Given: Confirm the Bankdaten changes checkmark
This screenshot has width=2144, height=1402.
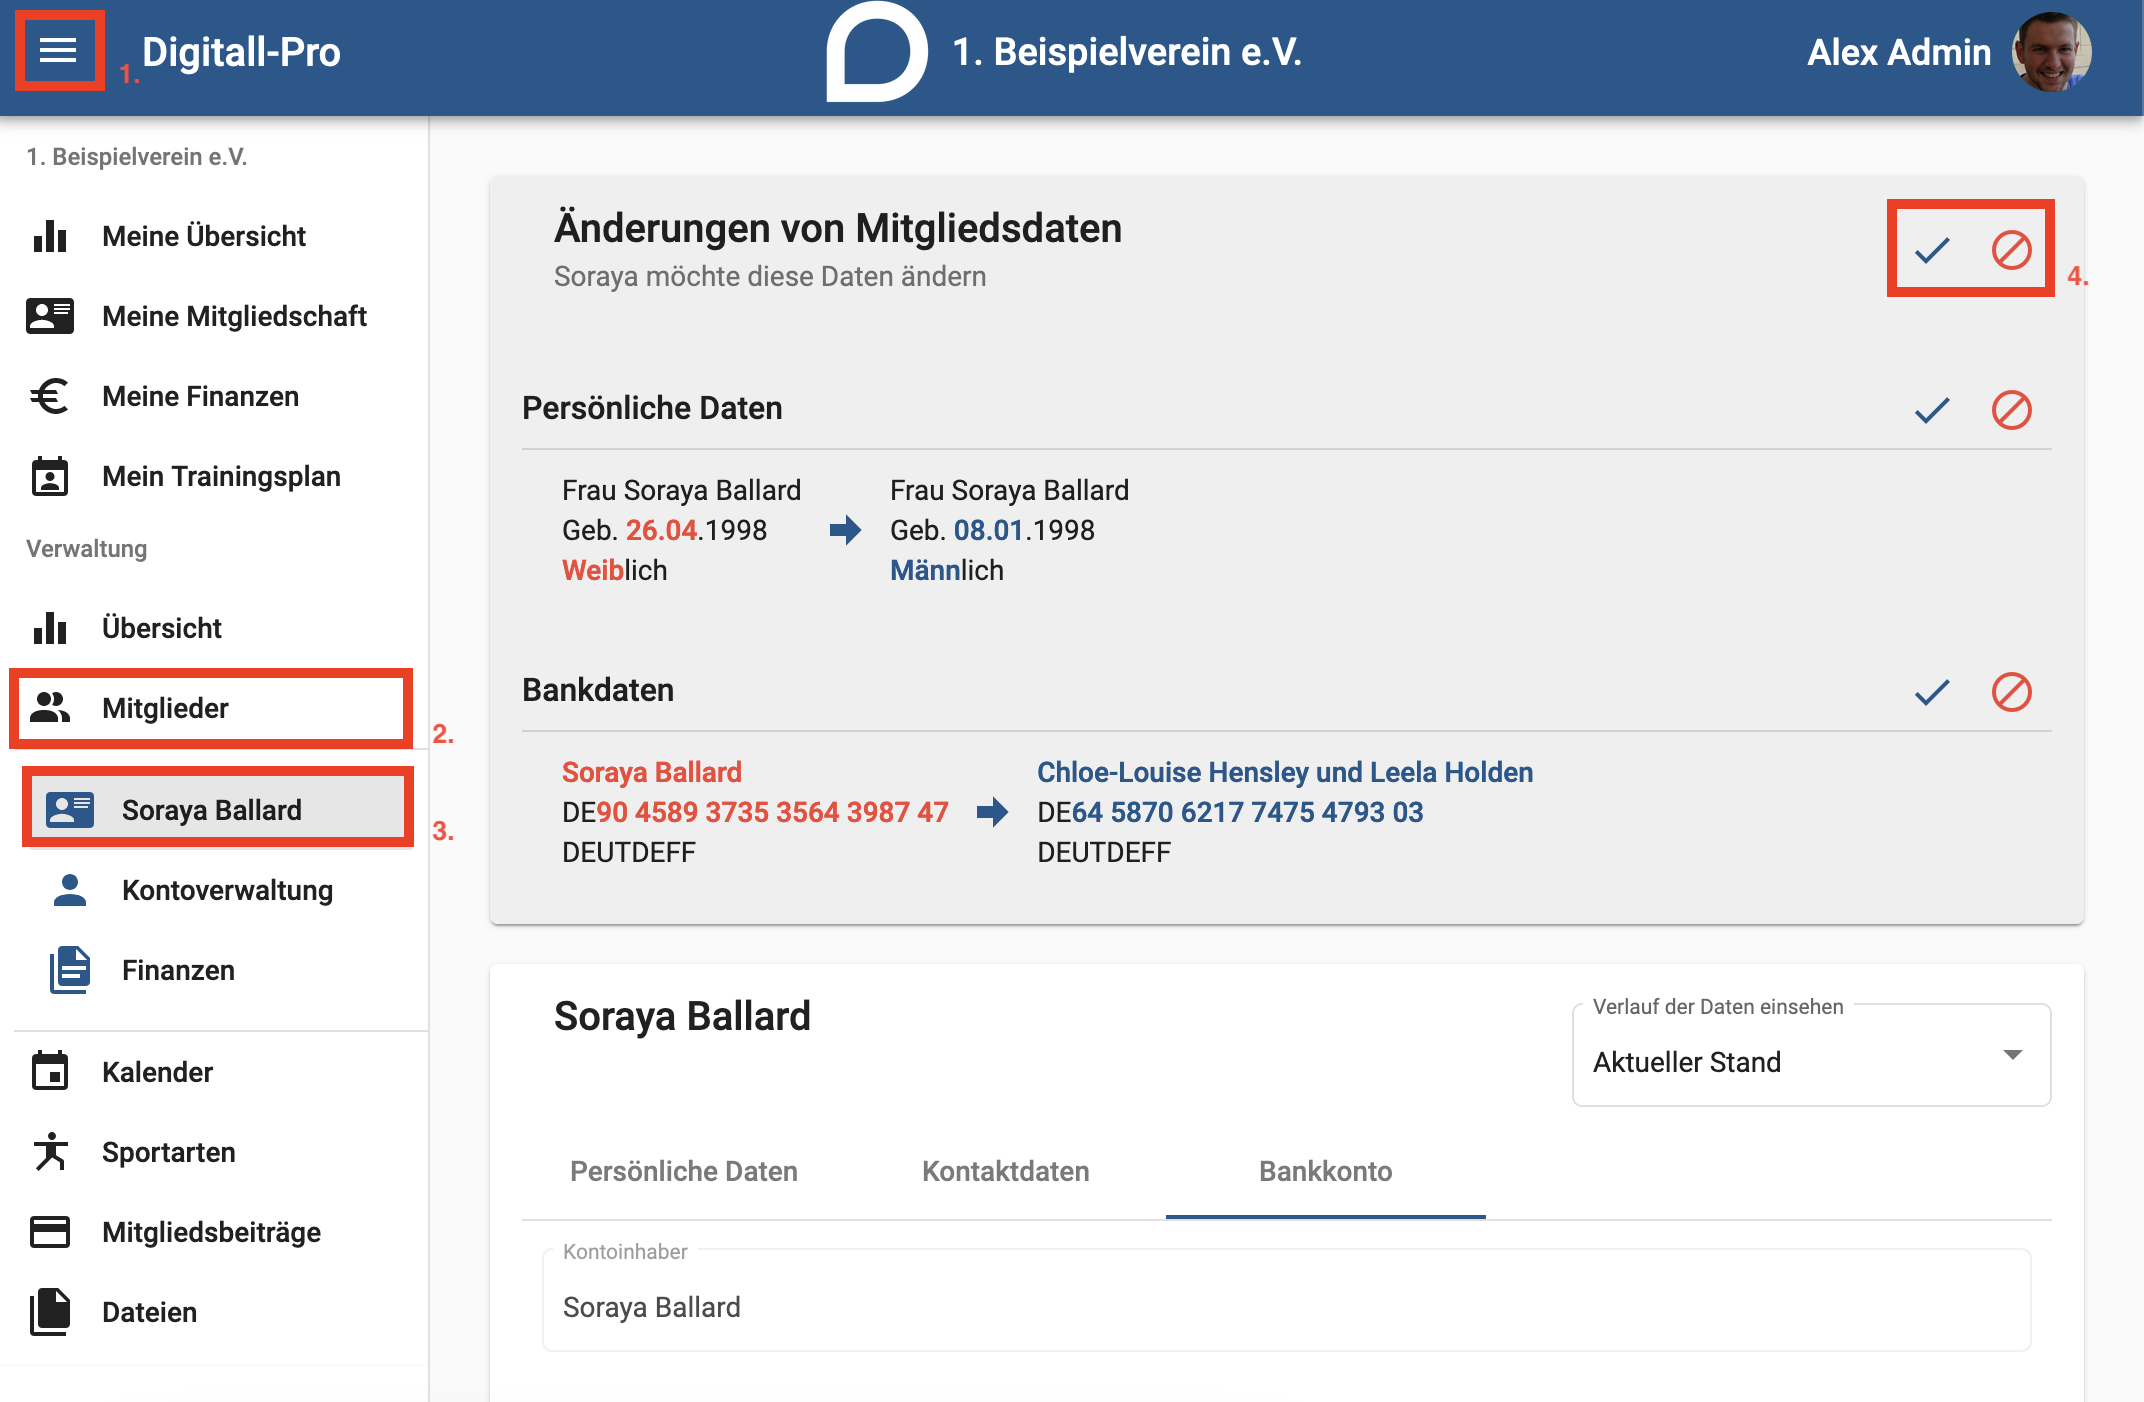Looking at the screenshot, I should [x=1932, y=692].
